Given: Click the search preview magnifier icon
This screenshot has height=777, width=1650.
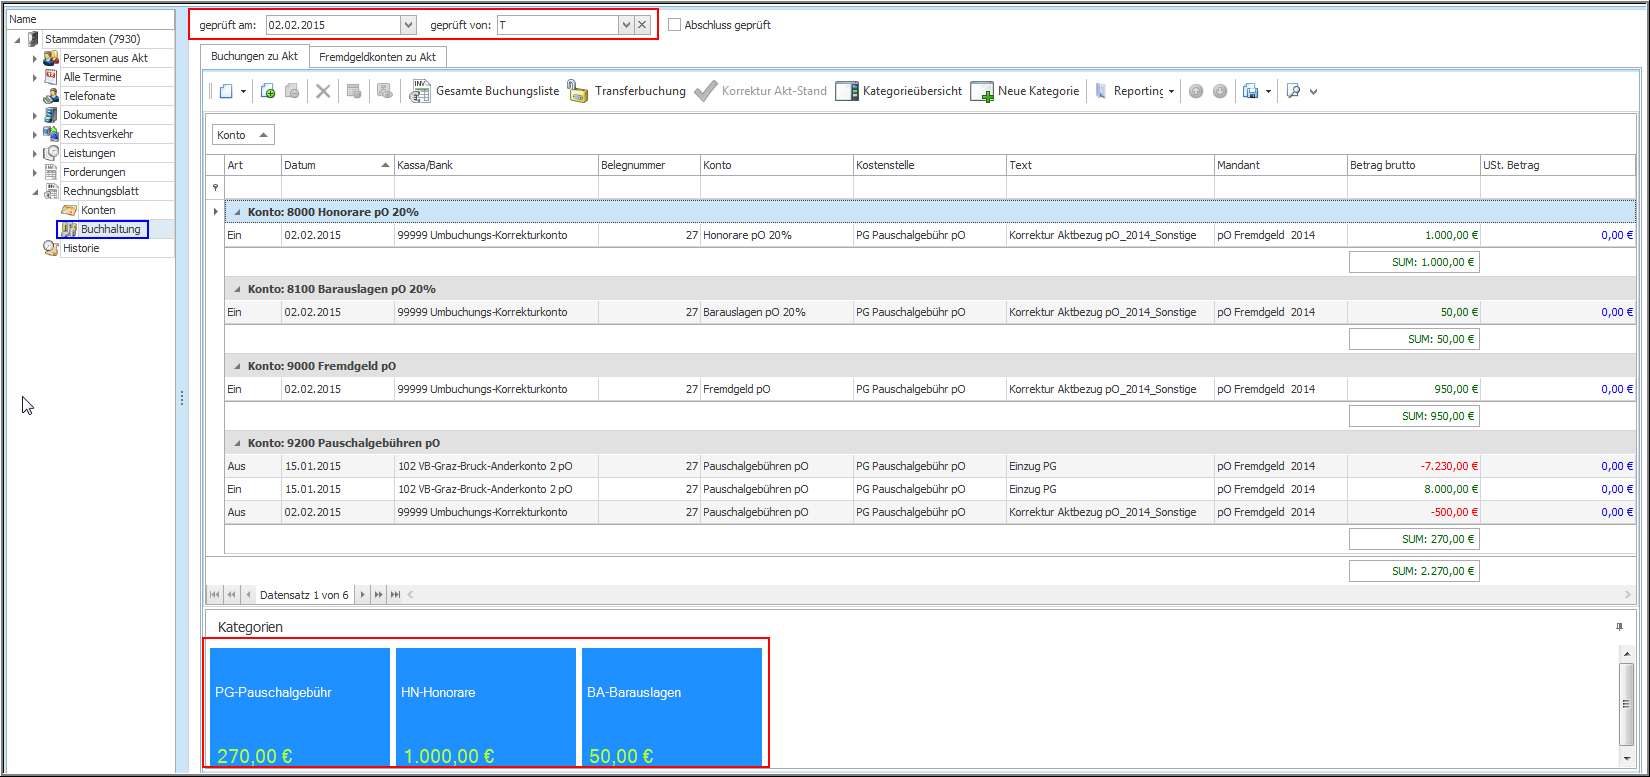Looking at the screenshot, I should [x=1293, y=91].
